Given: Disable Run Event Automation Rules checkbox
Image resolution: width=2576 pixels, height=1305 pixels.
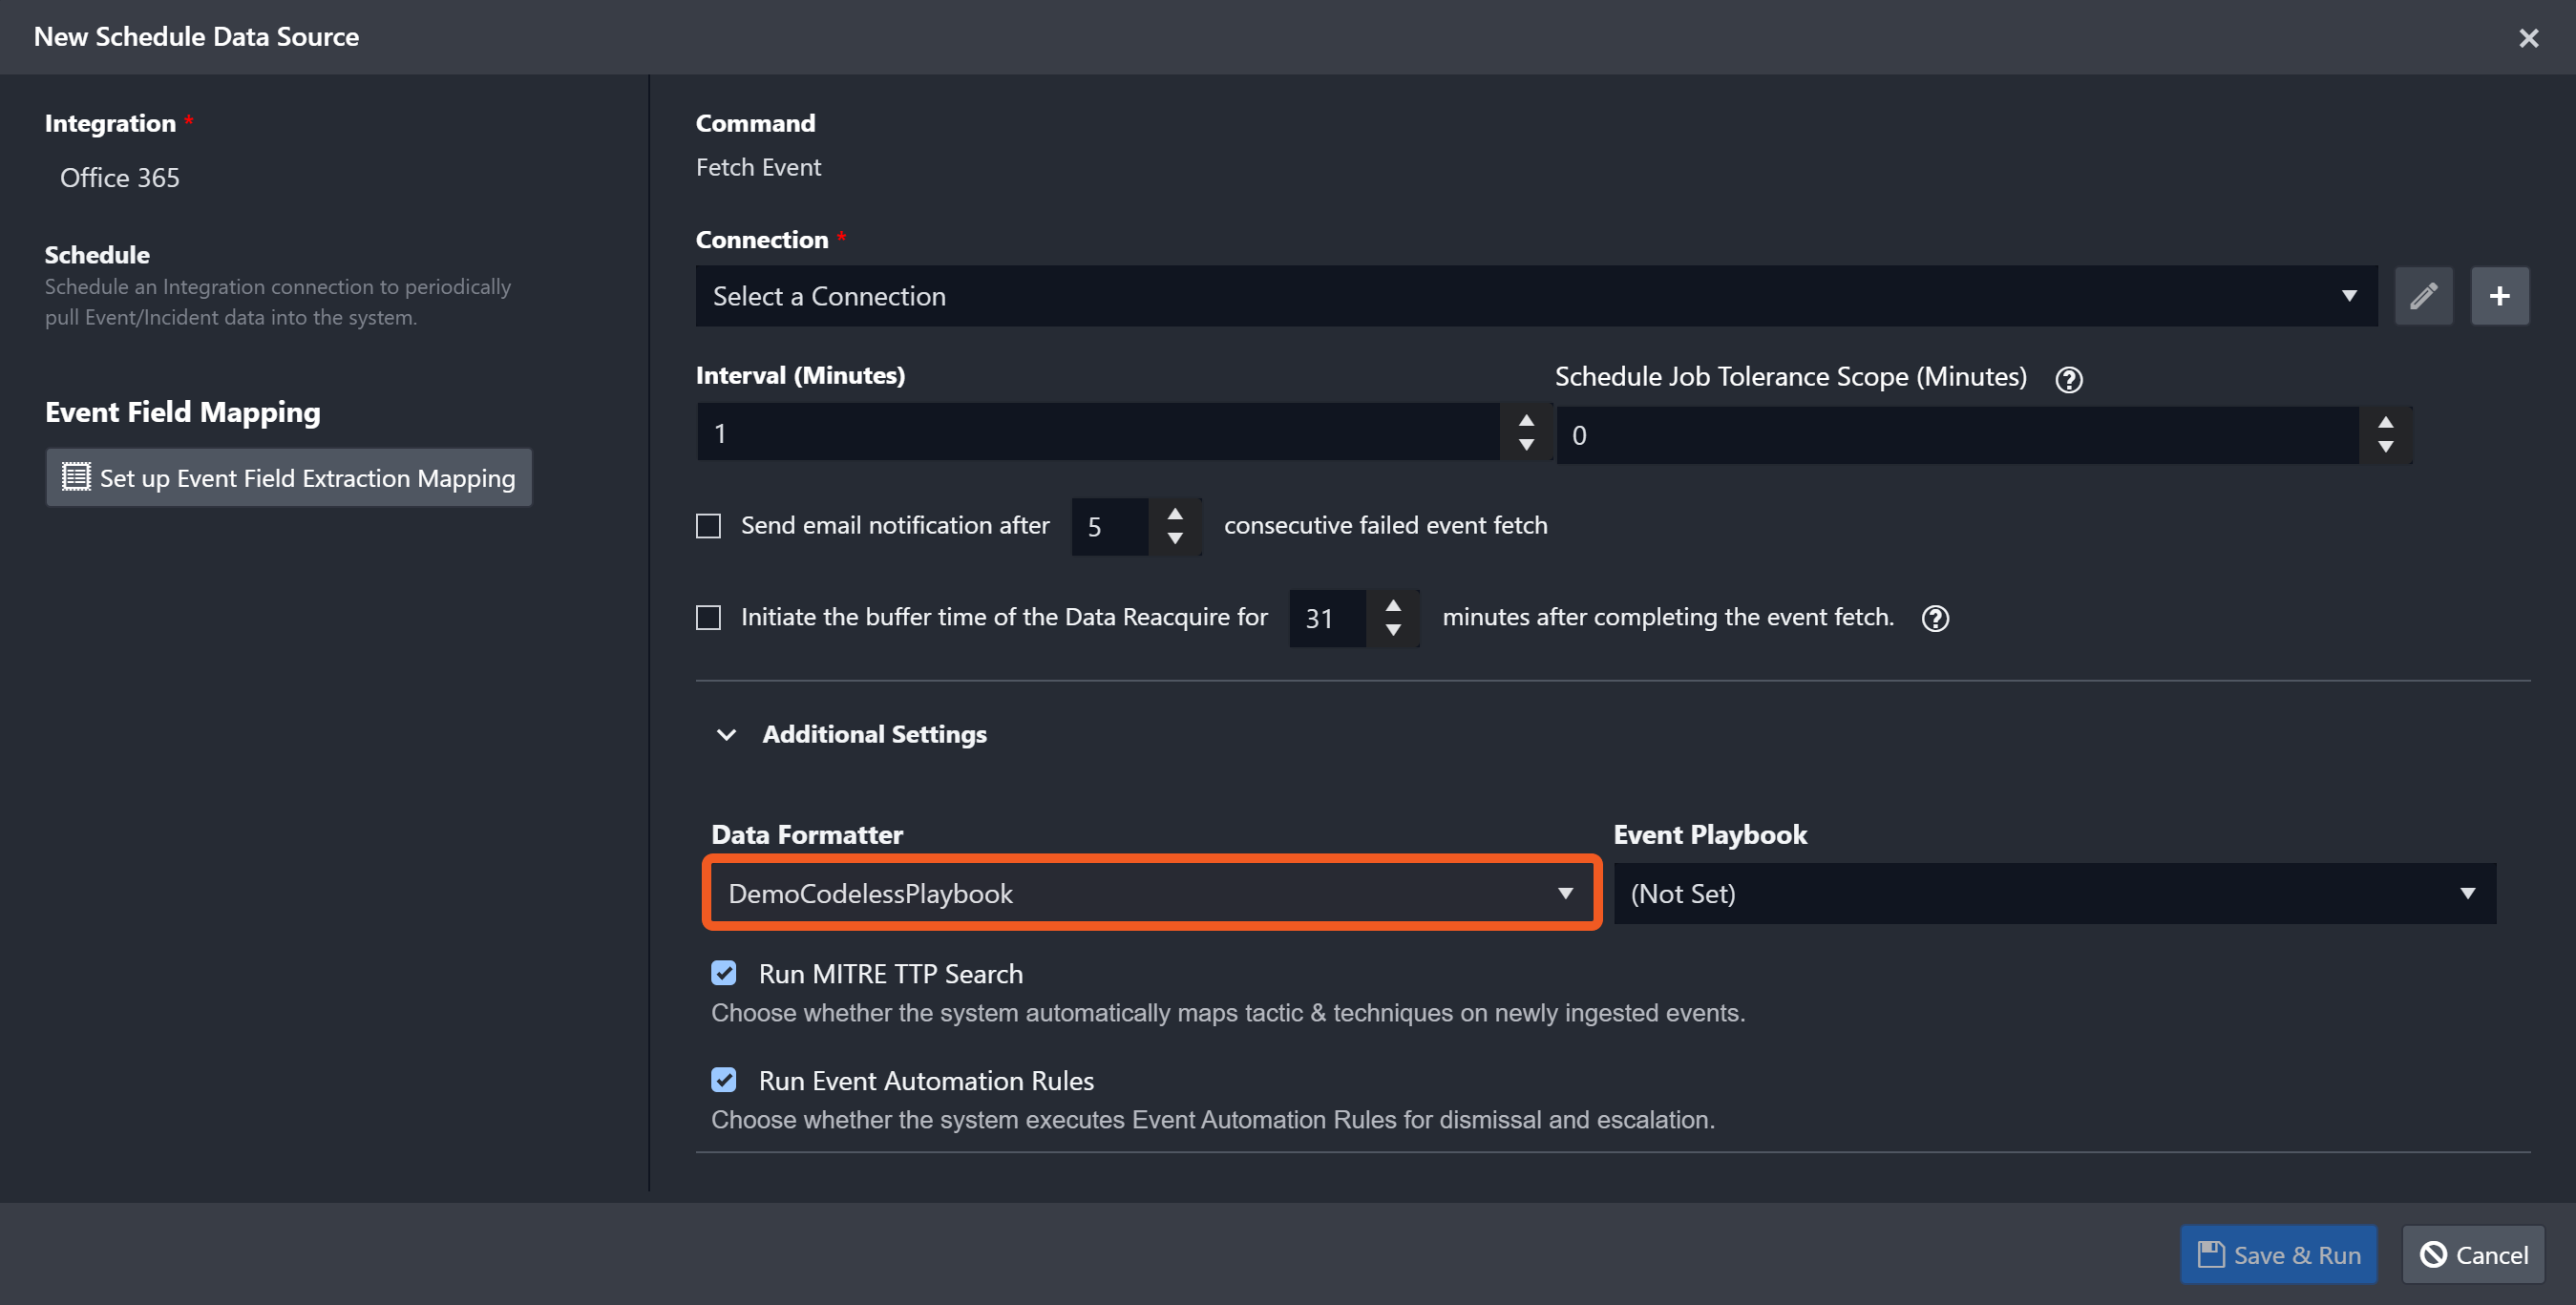Looking at the screenshot, I should point(724,1080).
